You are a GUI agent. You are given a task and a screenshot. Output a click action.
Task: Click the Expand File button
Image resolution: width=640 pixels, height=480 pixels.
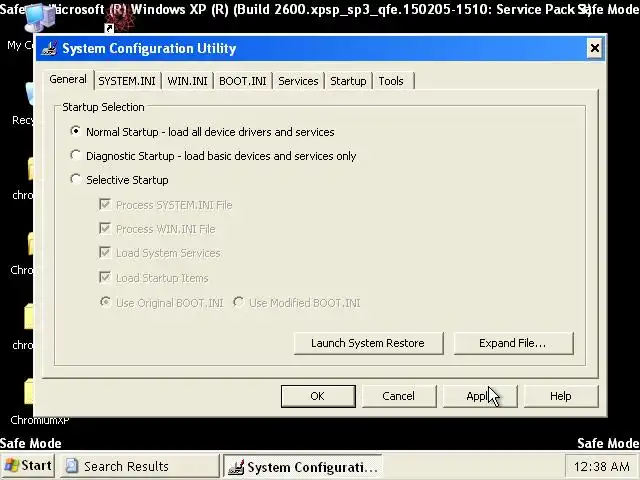tap(513, 343)
